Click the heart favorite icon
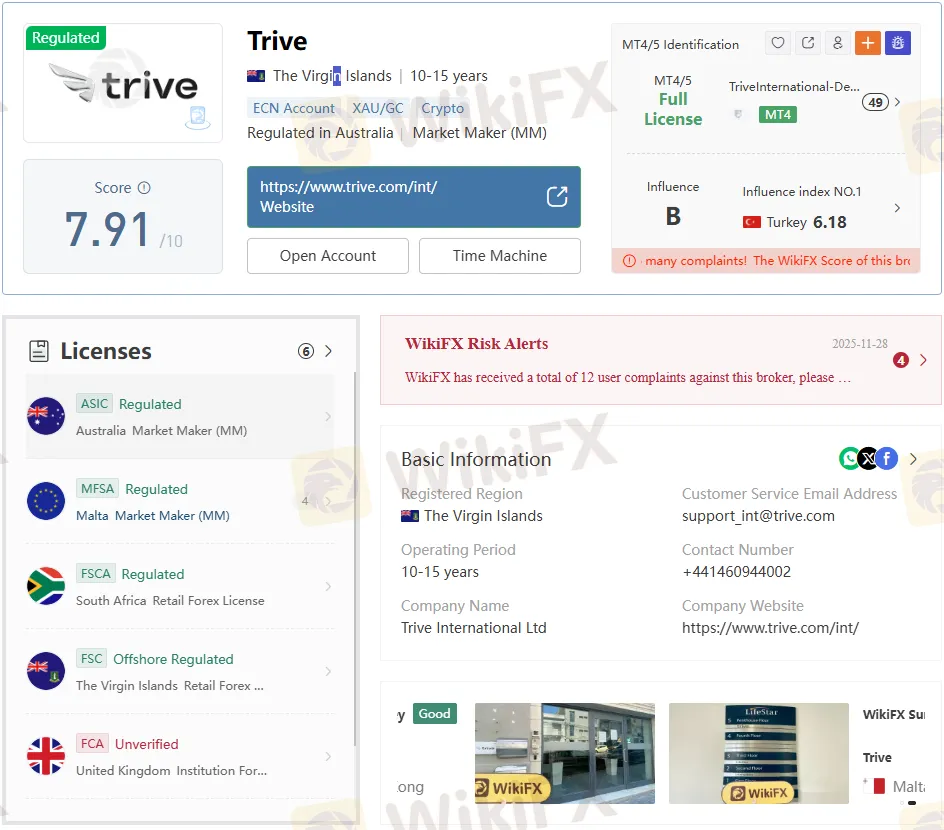 [778, 43]
